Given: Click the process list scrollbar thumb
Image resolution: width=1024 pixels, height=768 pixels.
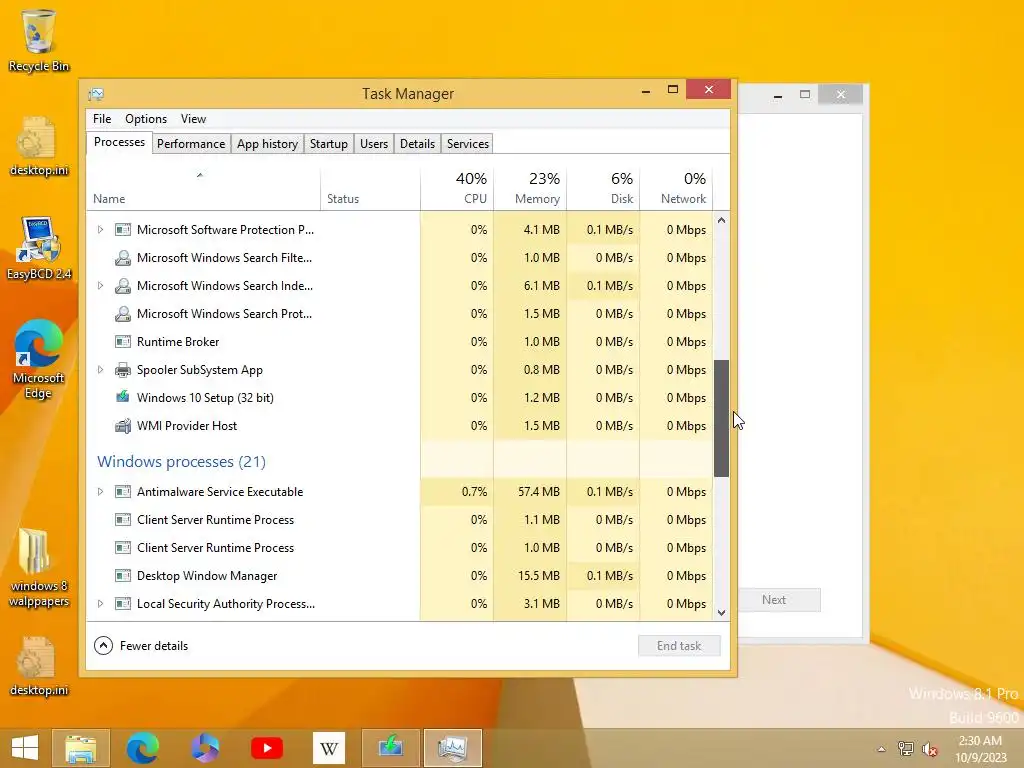Looking at the screenshot, I should click(721, 418).
